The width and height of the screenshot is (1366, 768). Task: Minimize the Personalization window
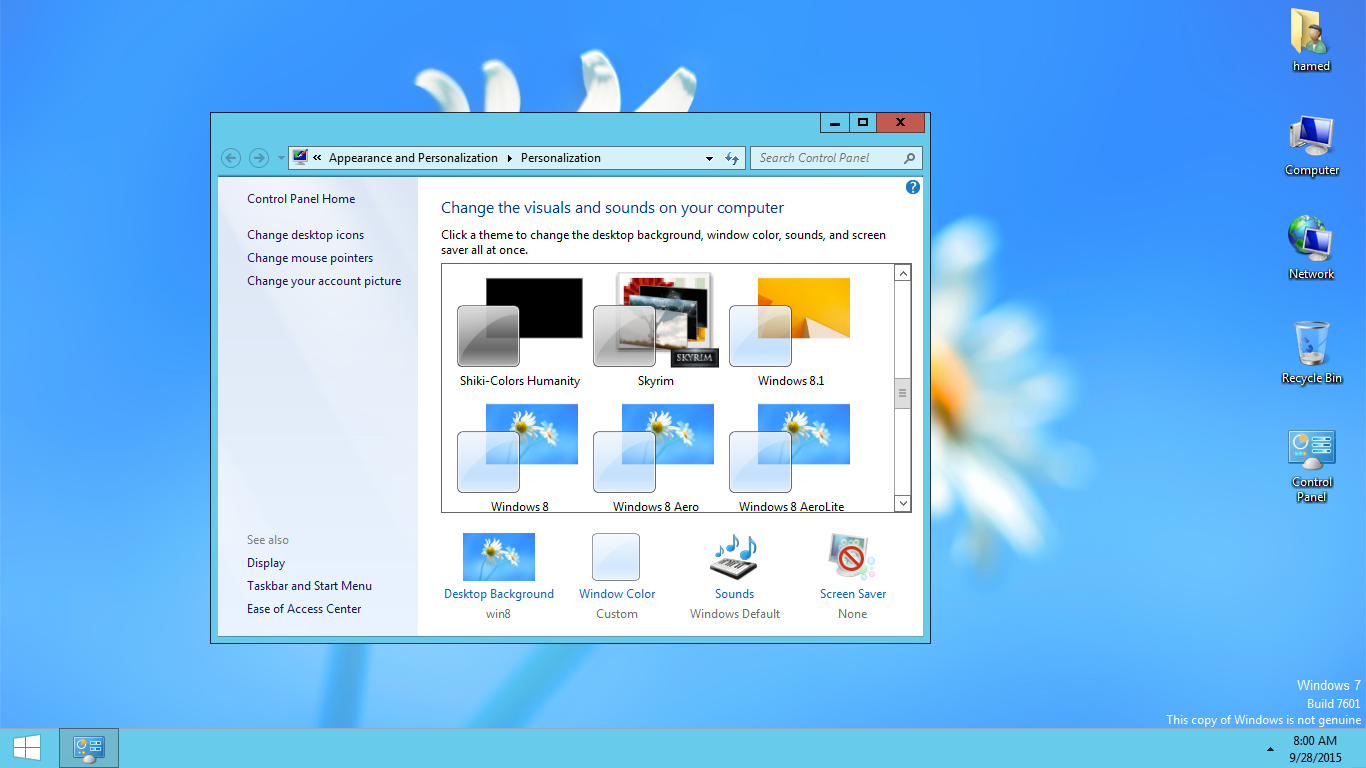point(834,123)
